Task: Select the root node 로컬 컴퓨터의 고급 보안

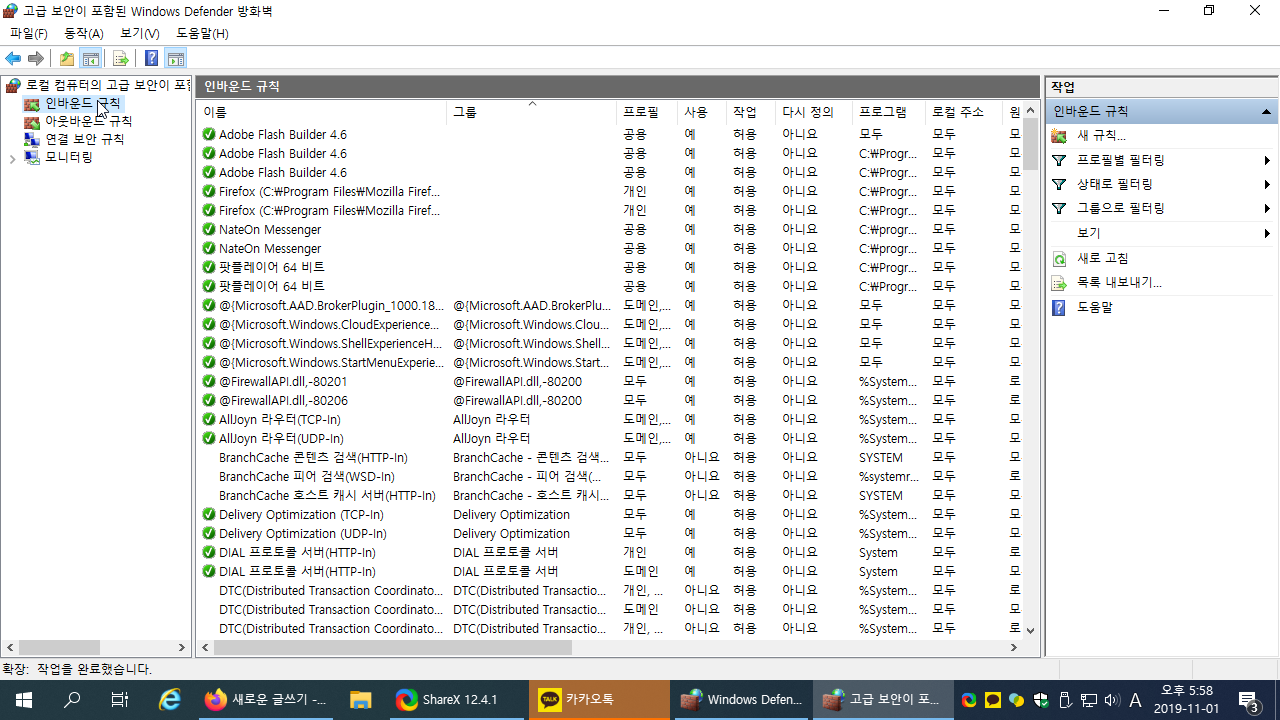Action: pos(108,86)
